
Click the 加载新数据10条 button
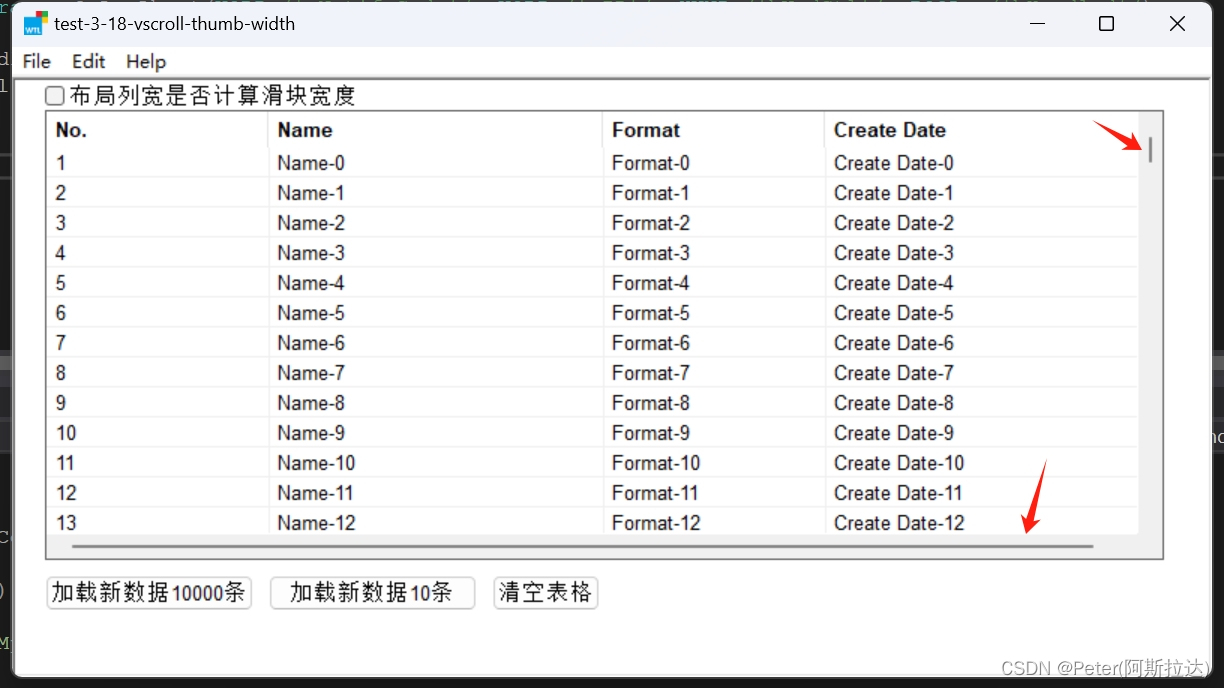click(372, 593)
